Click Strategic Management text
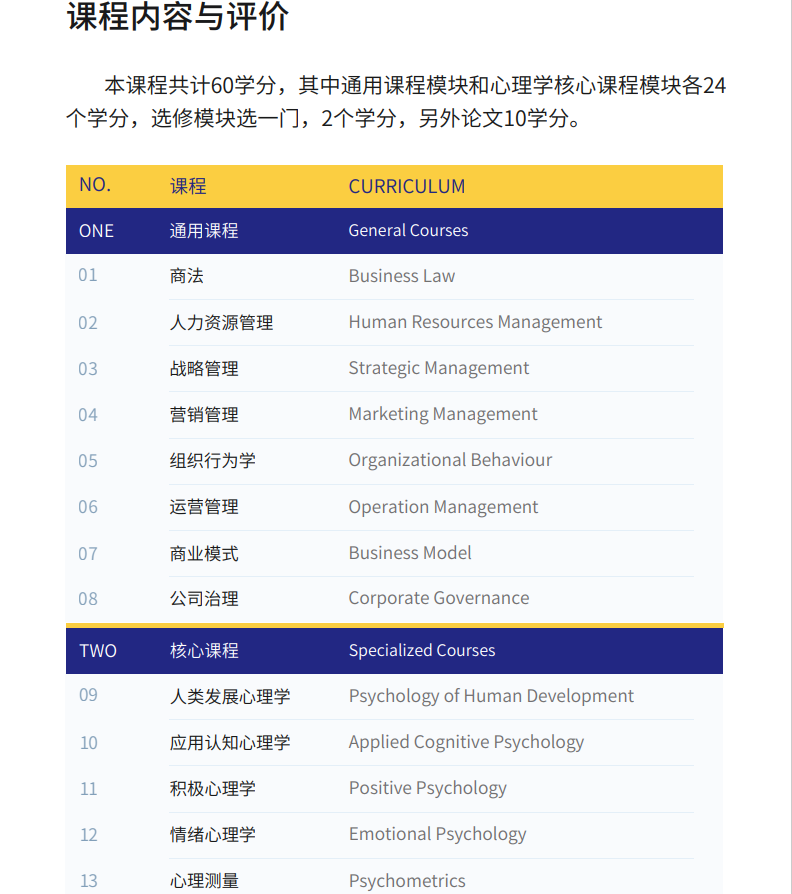The width and height of the screenshot is (792, 894). (438, 369)
